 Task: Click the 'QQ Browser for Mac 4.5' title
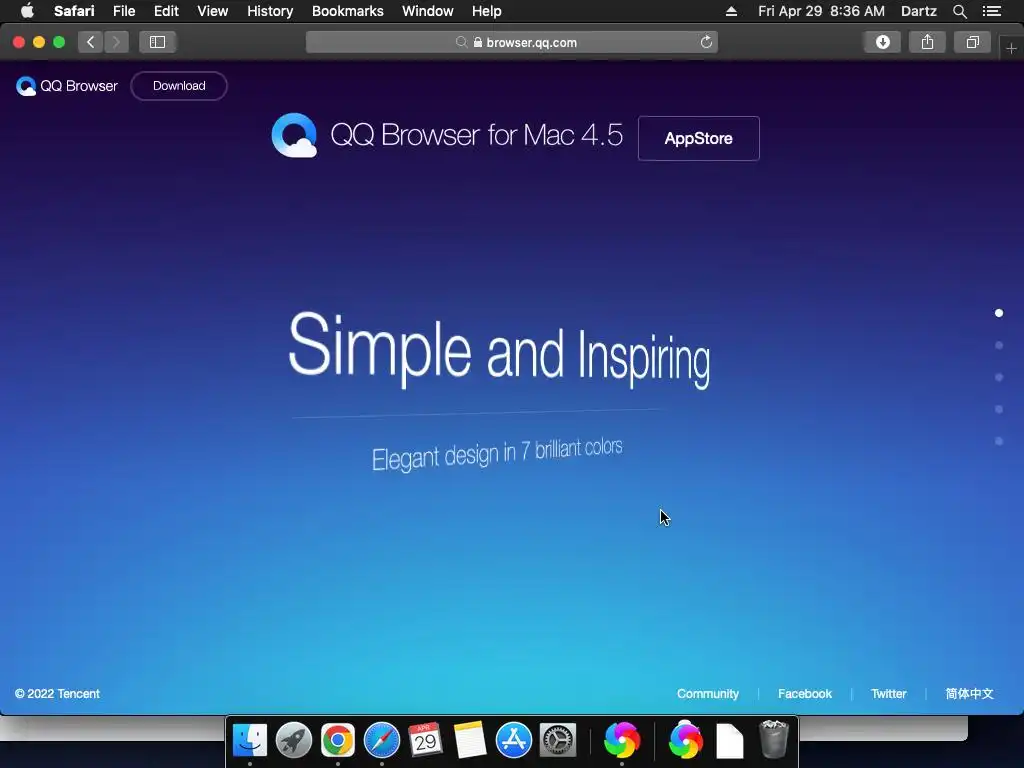pyautogui.click(x=477, y=135)
